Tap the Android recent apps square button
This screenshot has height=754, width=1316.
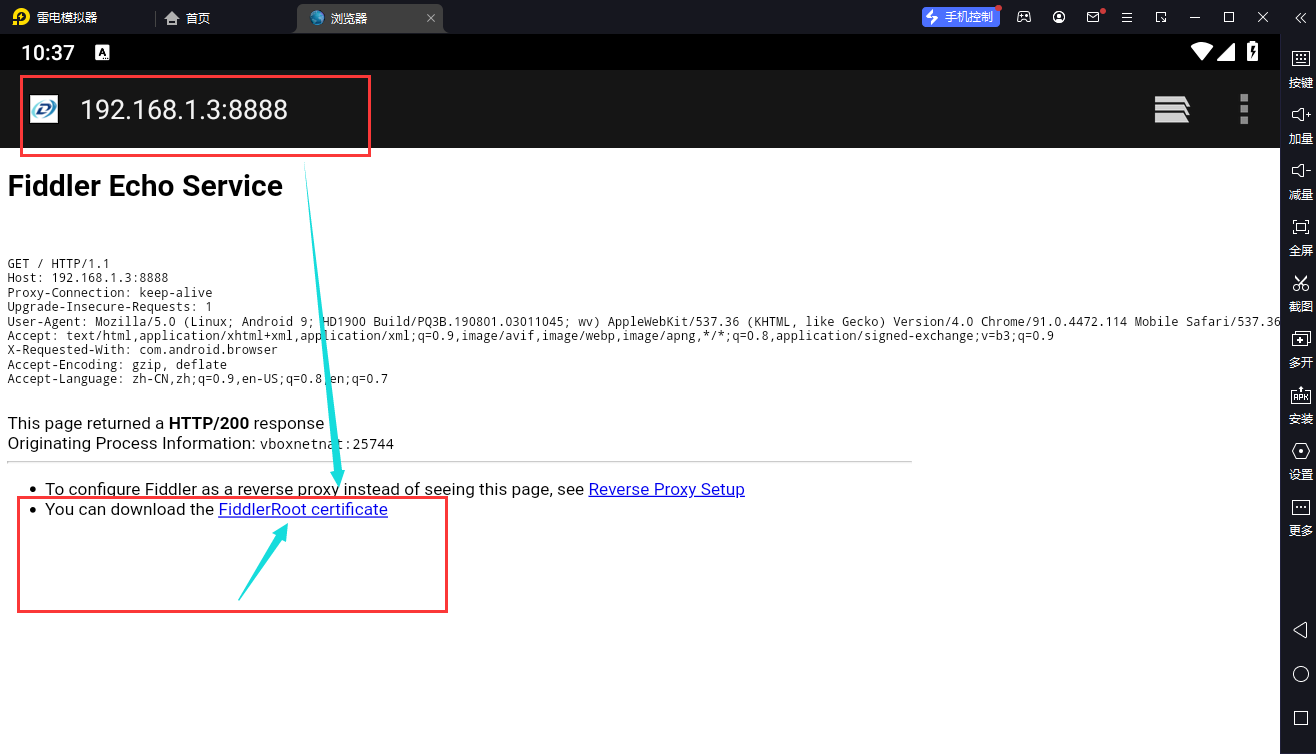(x=1300, y=718)
